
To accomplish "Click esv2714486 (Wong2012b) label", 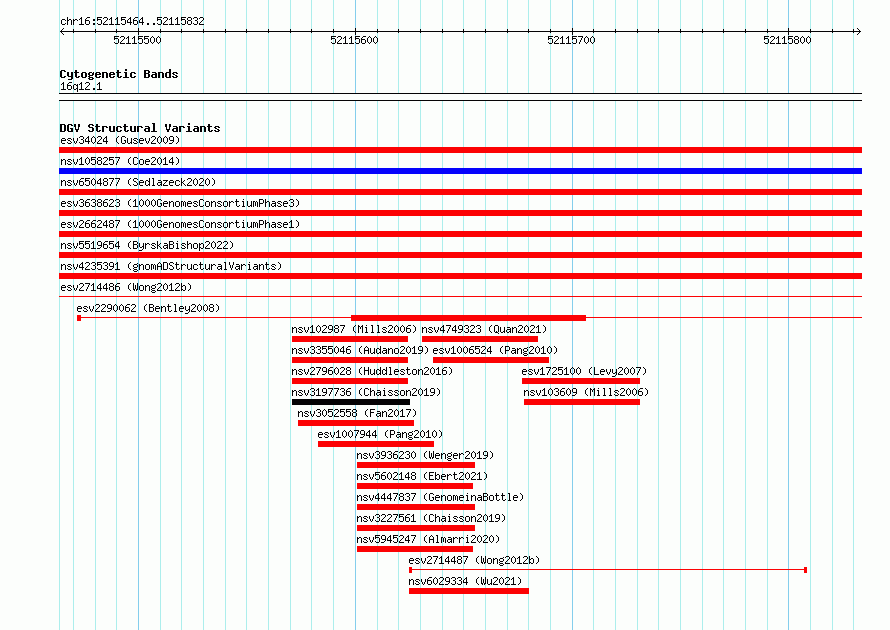I will (126, 287).
